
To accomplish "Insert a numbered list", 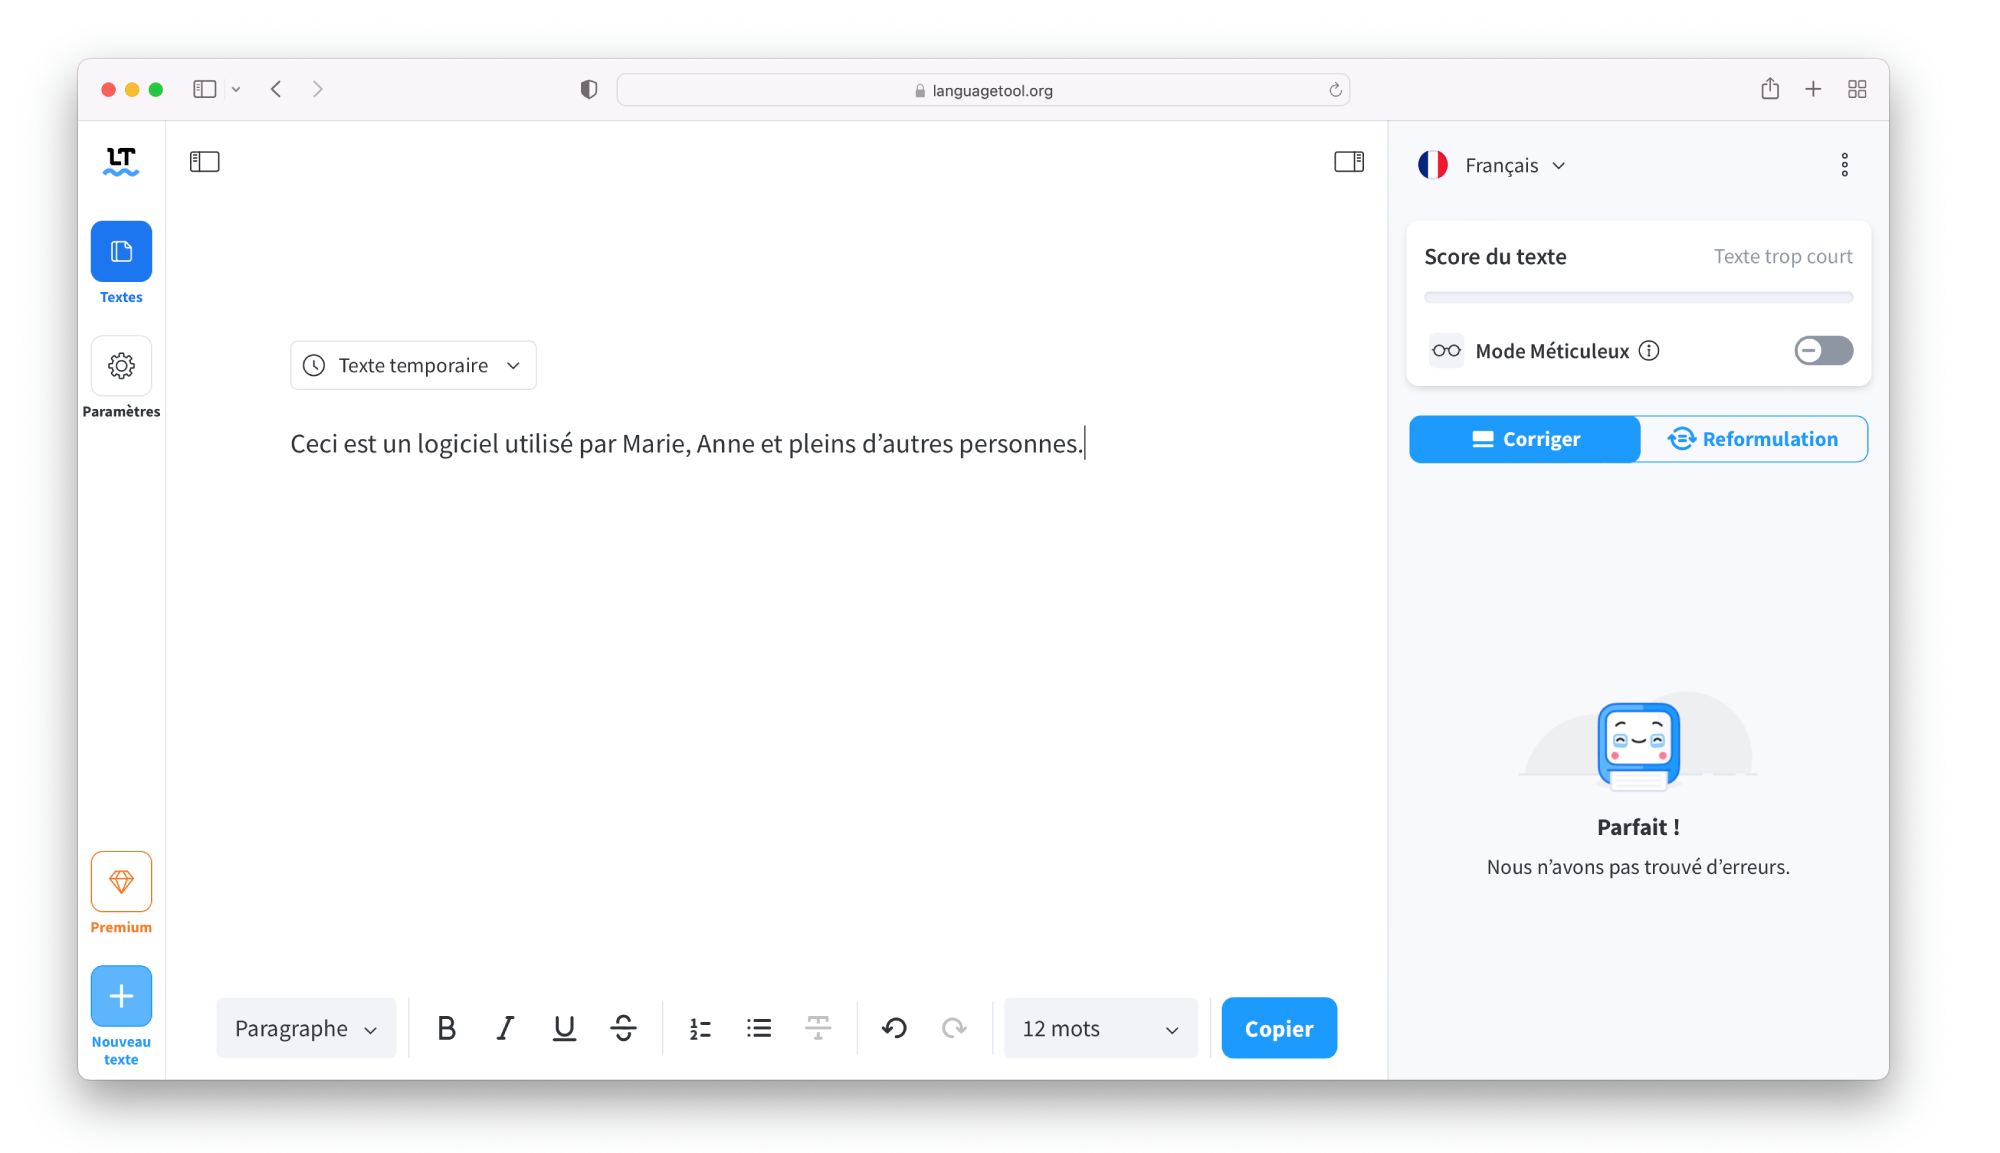I will (x=699, y=1027).
